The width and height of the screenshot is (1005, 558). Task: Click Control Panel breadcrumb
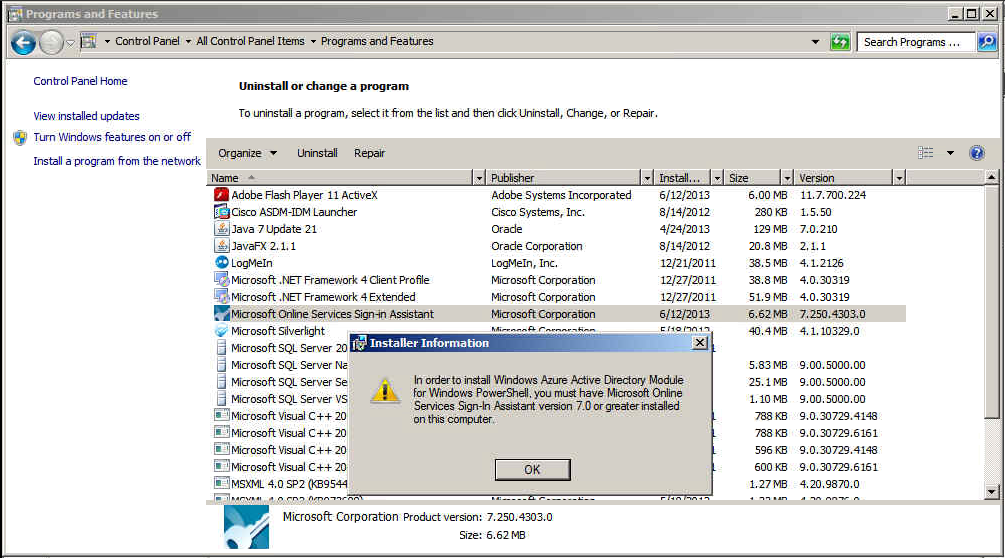tap(147, 41)
